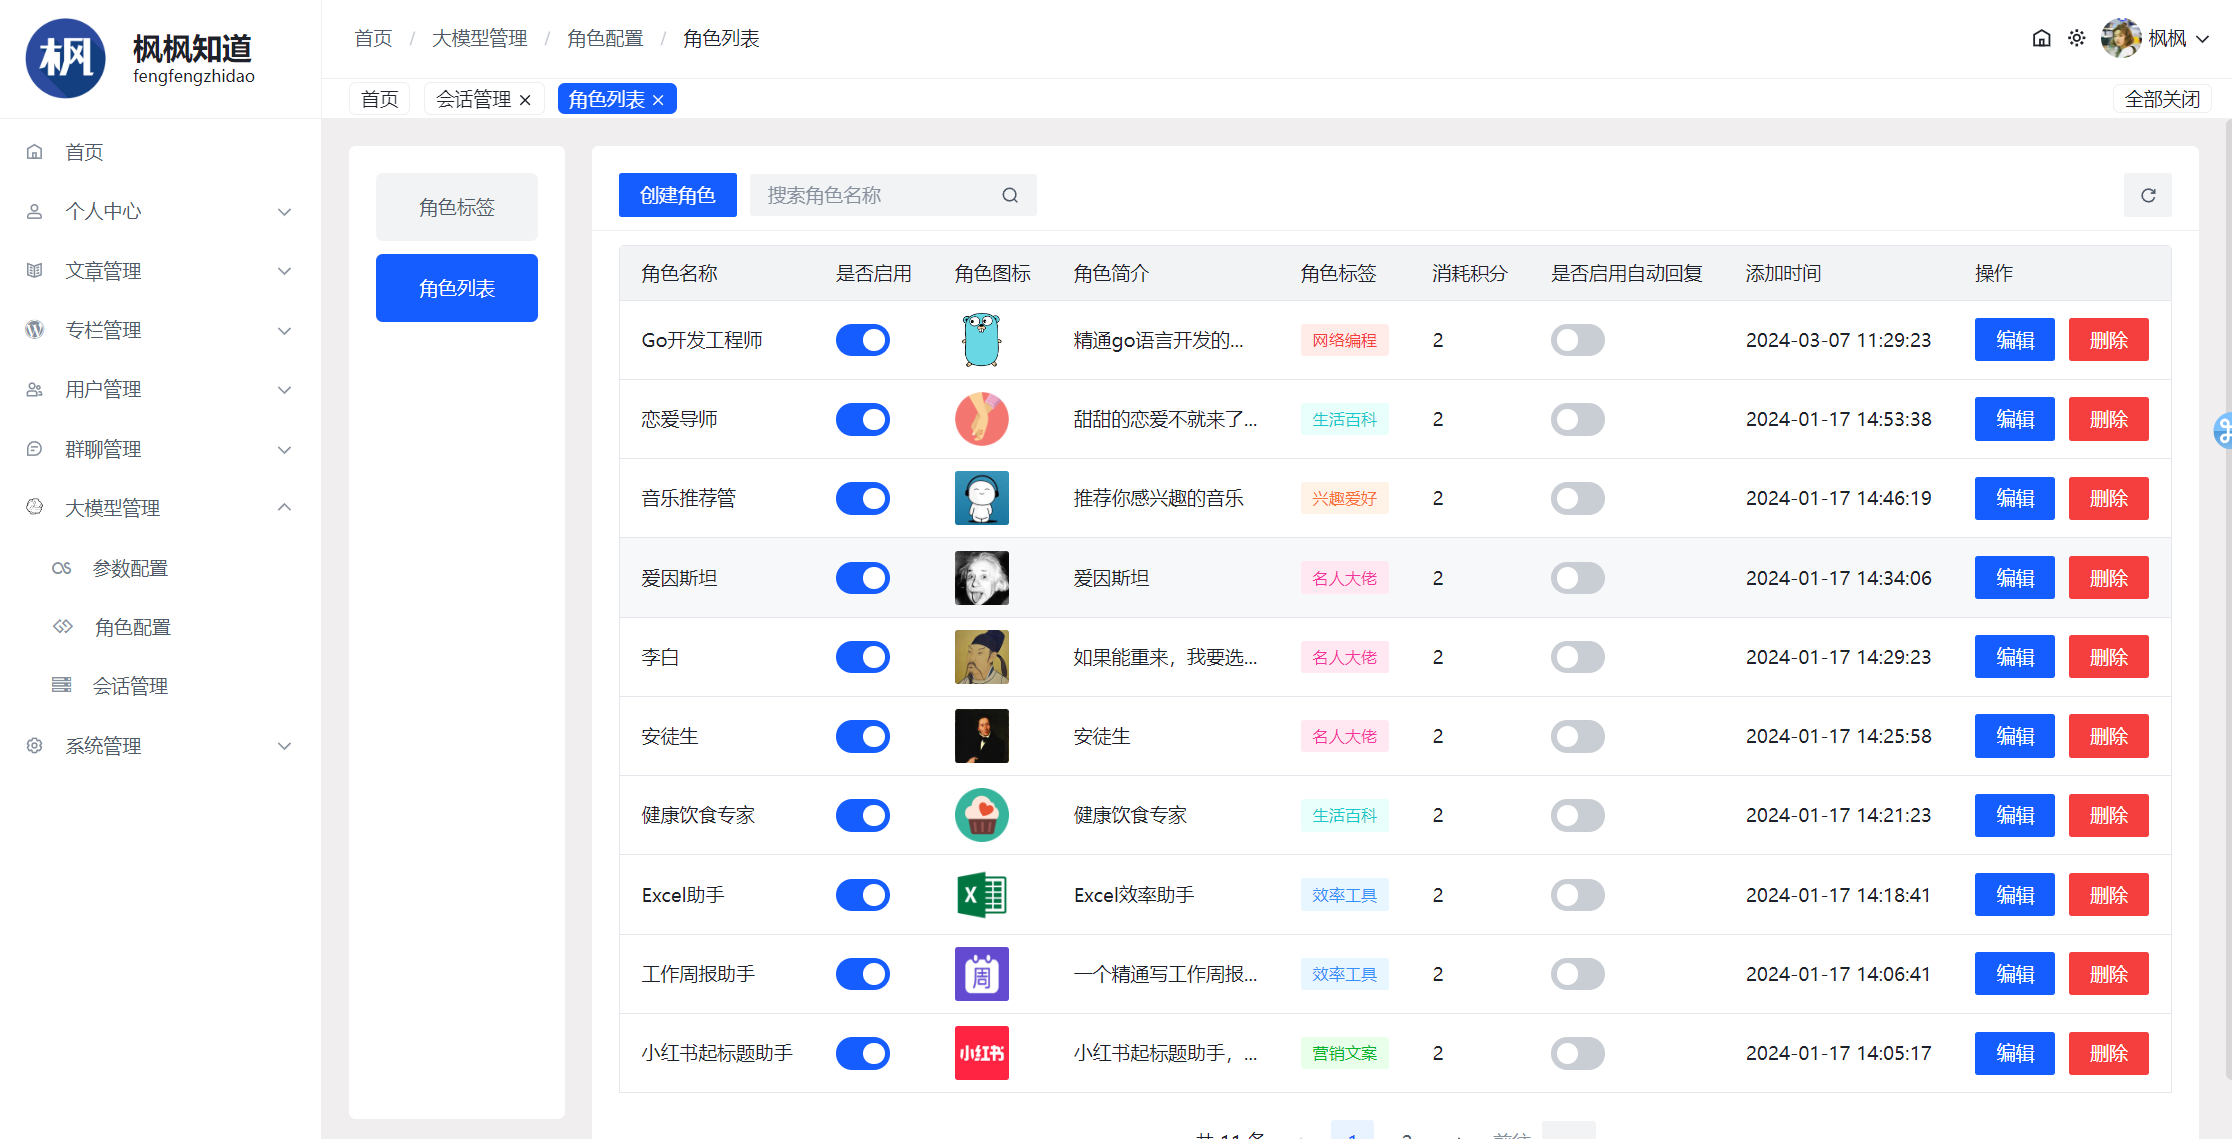Click the search magnifier icon in role search
The image size is (2232, 1139).
(1010, 195)
